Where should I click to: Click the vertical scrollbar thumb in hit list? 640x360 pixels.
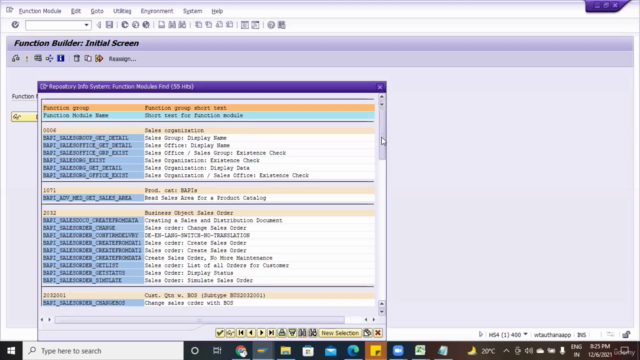[x=382, y=135]
